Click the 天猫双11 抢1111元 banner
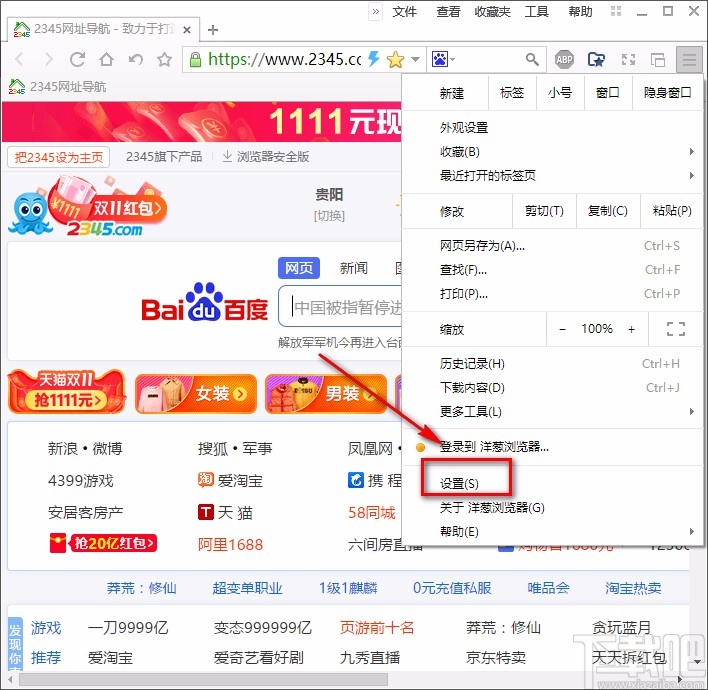The image size is (708, 690). coord(66,391)
